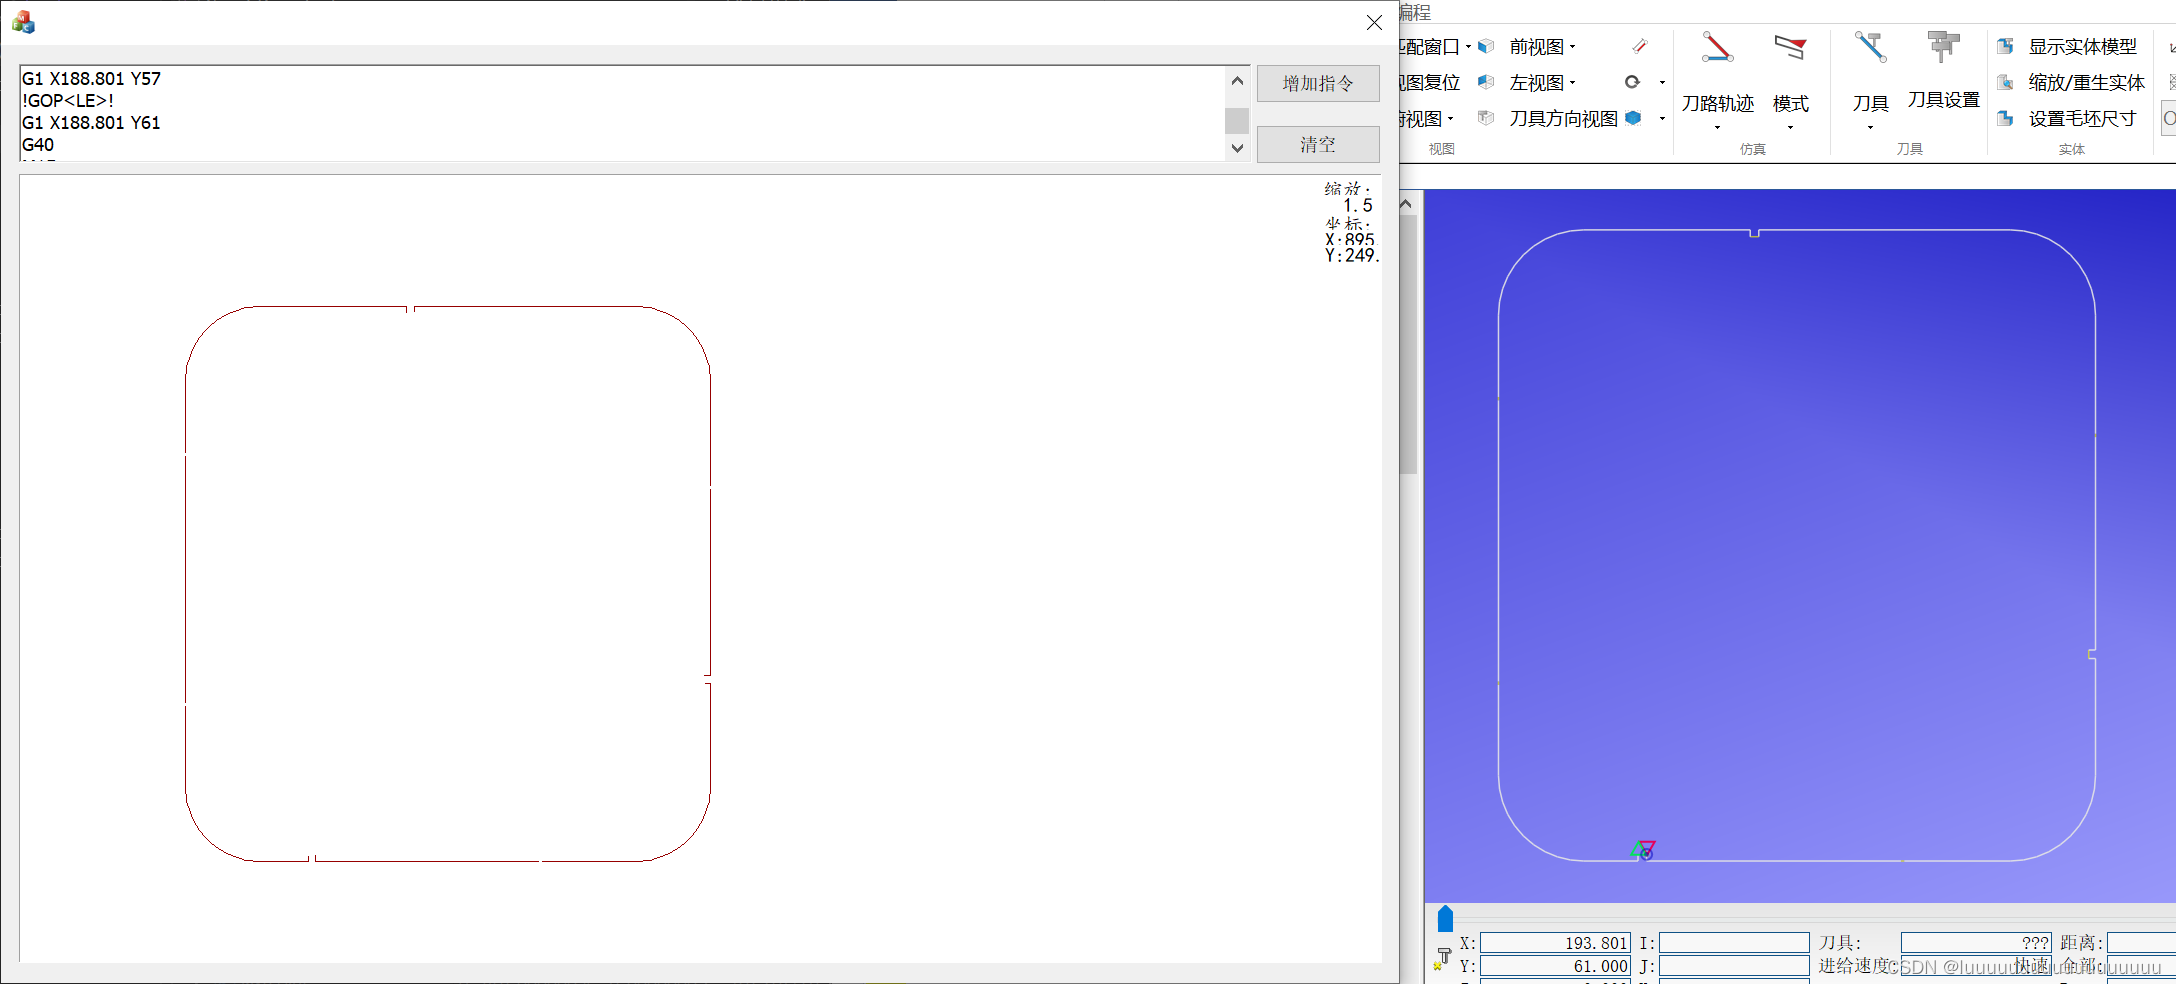Click the up arrow of the G-code list scrollbar
The height and width of the screenshot is (984, 2176).
point(1237,81)
